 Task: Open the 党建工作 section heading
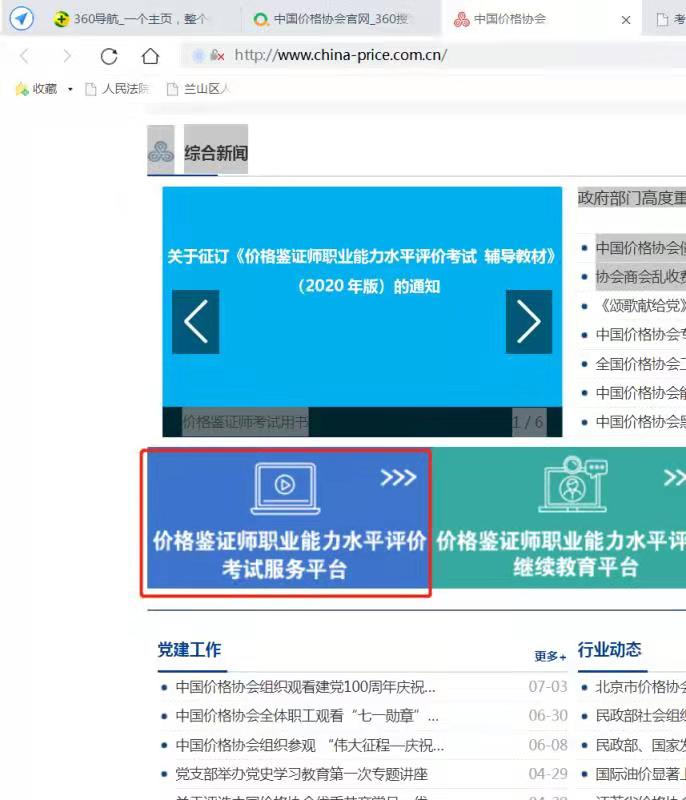pos(189,649)
